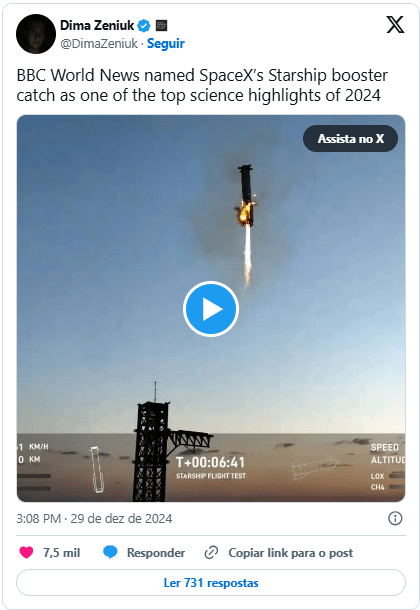Screen dimensions: 420x610
Task: Like the post via heart icon
Action: [x=26, y=552]
